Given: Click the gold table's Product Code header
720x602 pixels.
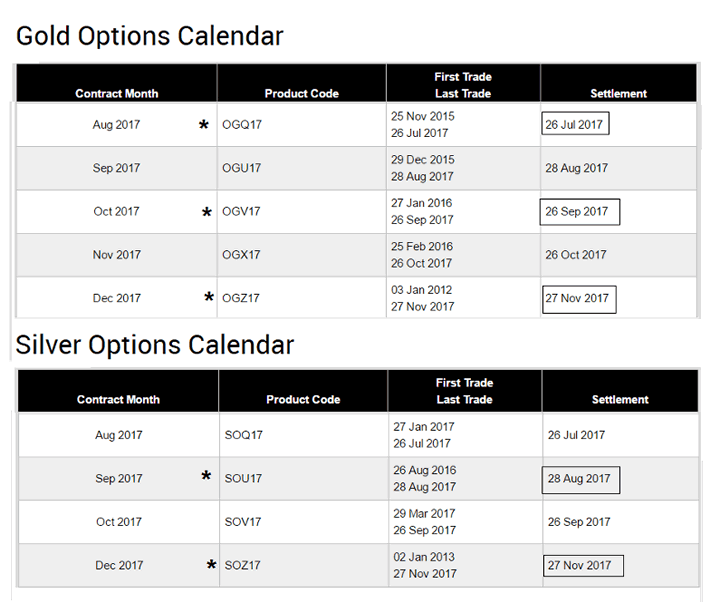Looking at the screenshot, I should click(301, 94).
